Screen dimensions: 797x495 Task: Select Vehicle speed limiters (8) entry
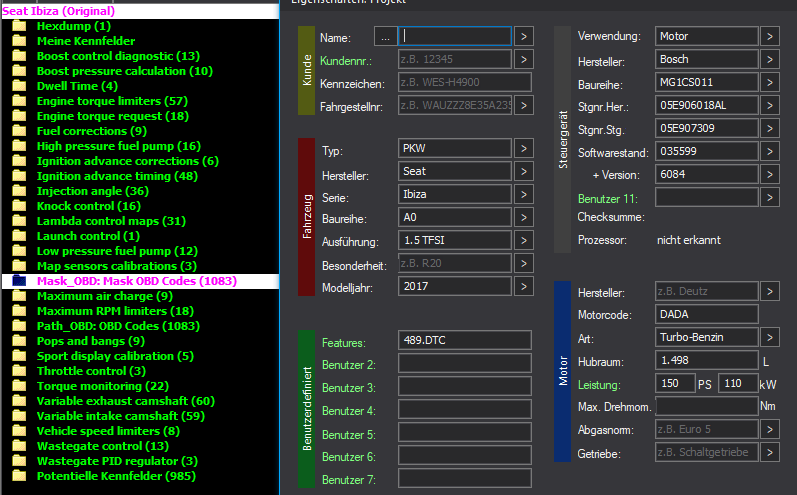coord(108,431)
